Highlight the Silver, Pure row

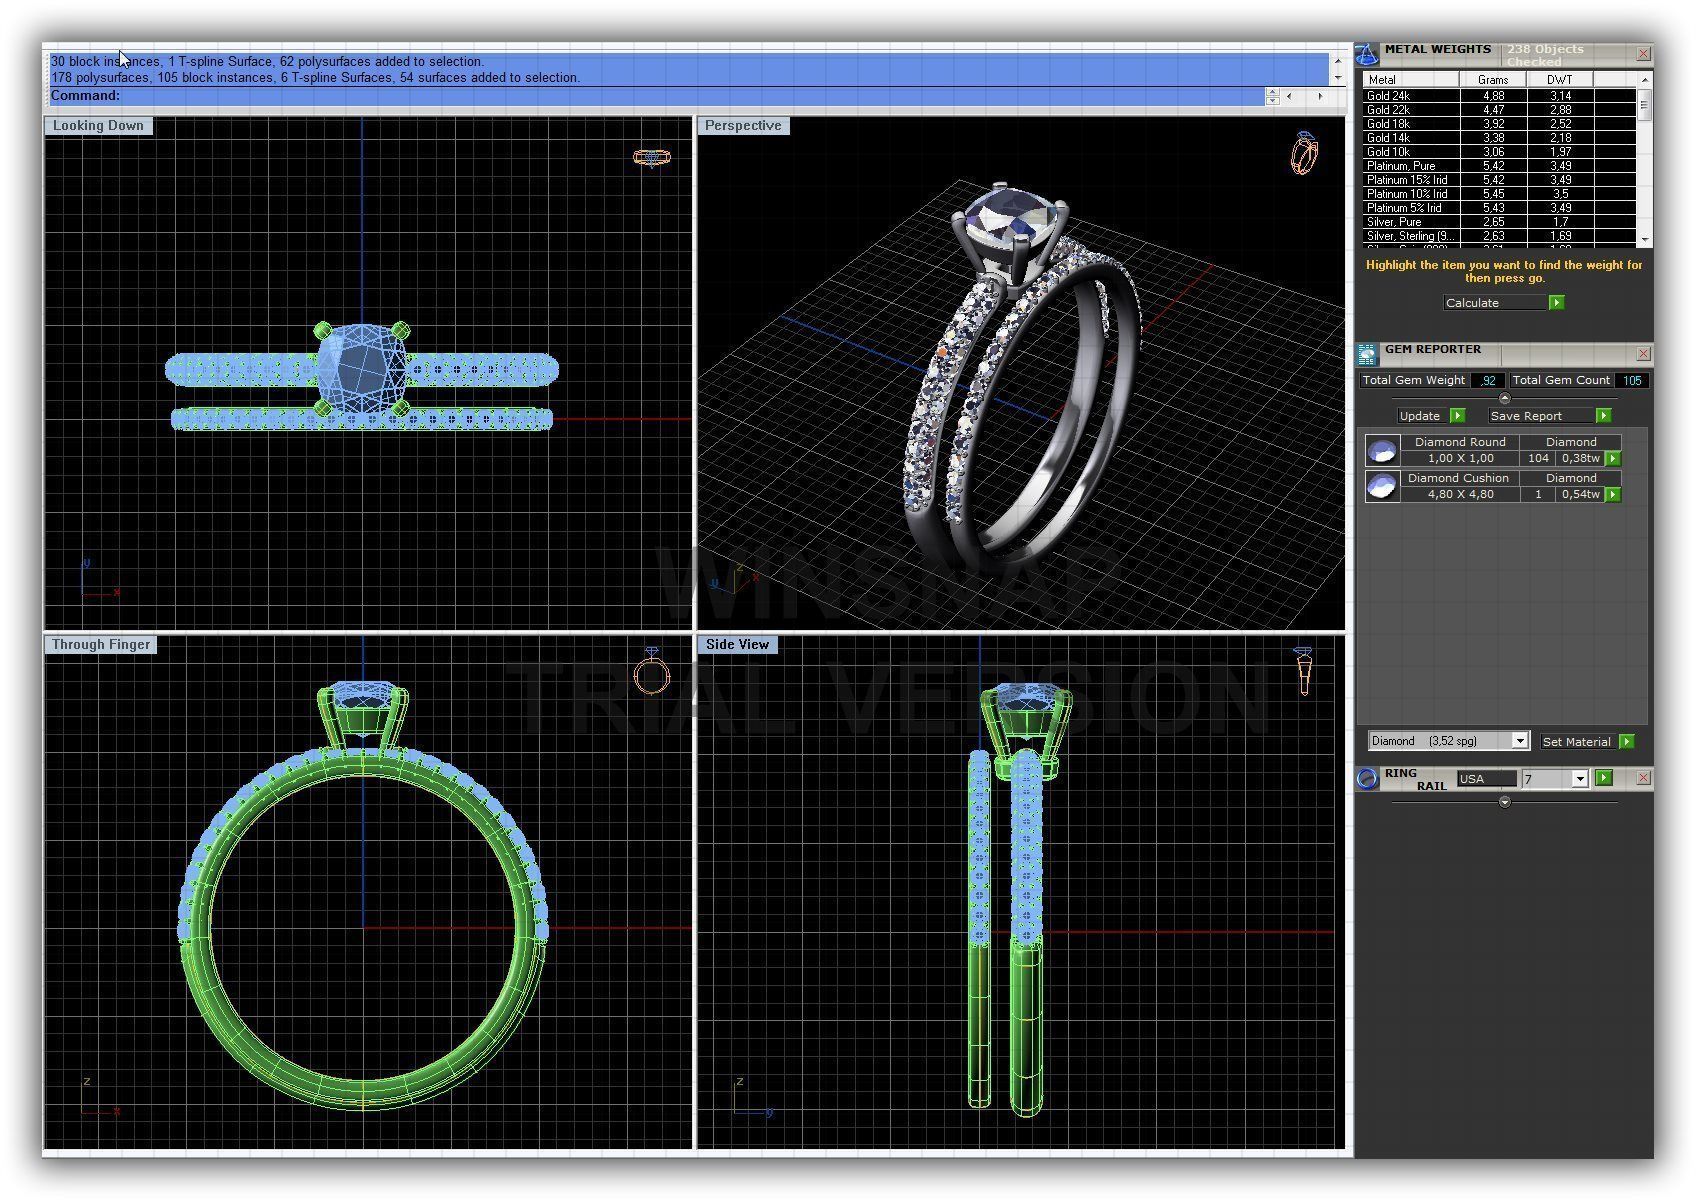(x=1498, y=222)
